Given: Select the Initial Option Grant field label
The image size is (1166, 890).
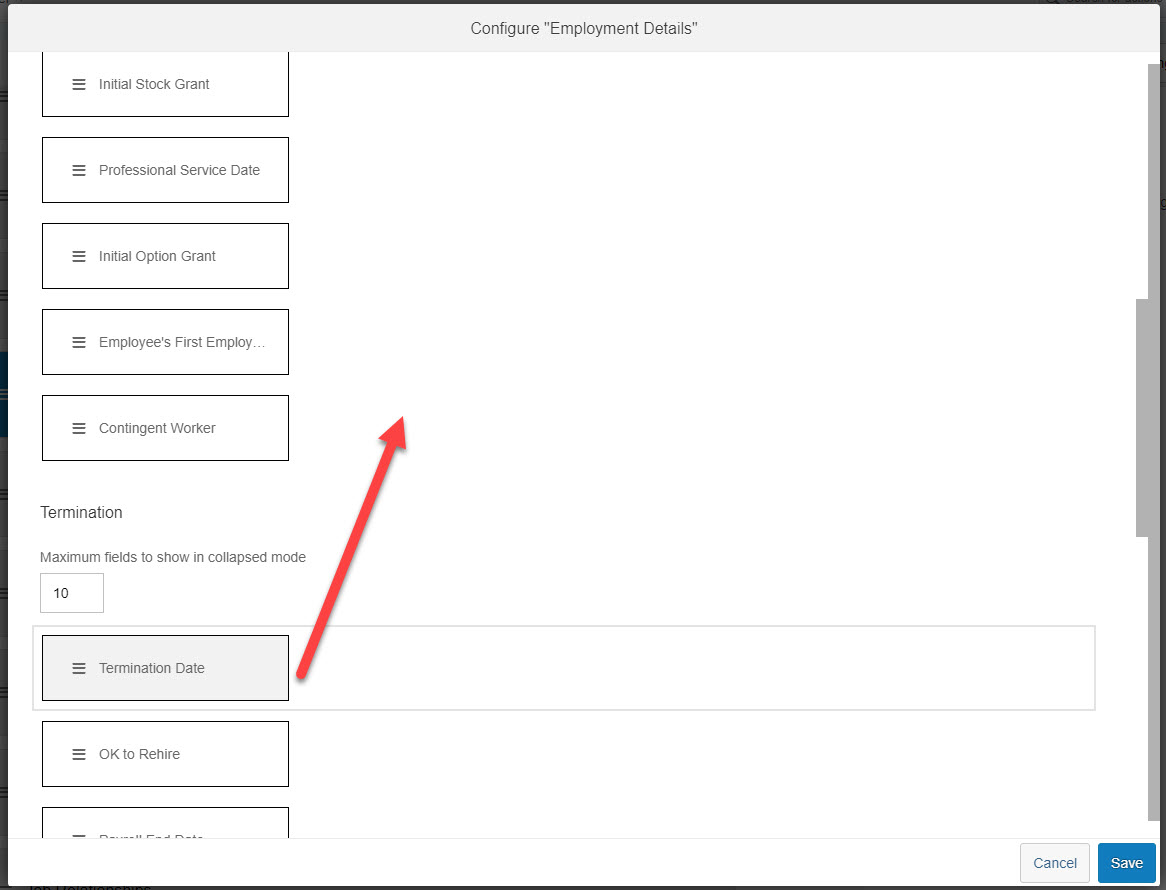Looking at the screenshot, I should (x=157, y=257).
